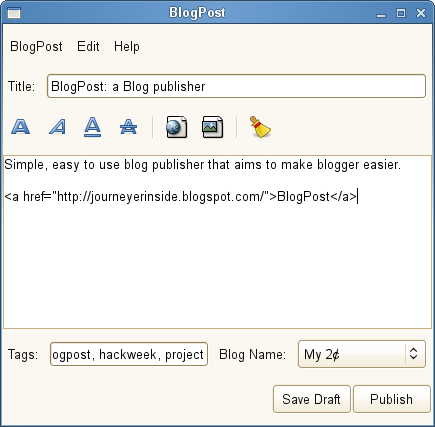Screen dimensions: 435x427
Task: Apply strikethrough with the struck-through A icon
Action: (x=128, y=127)
